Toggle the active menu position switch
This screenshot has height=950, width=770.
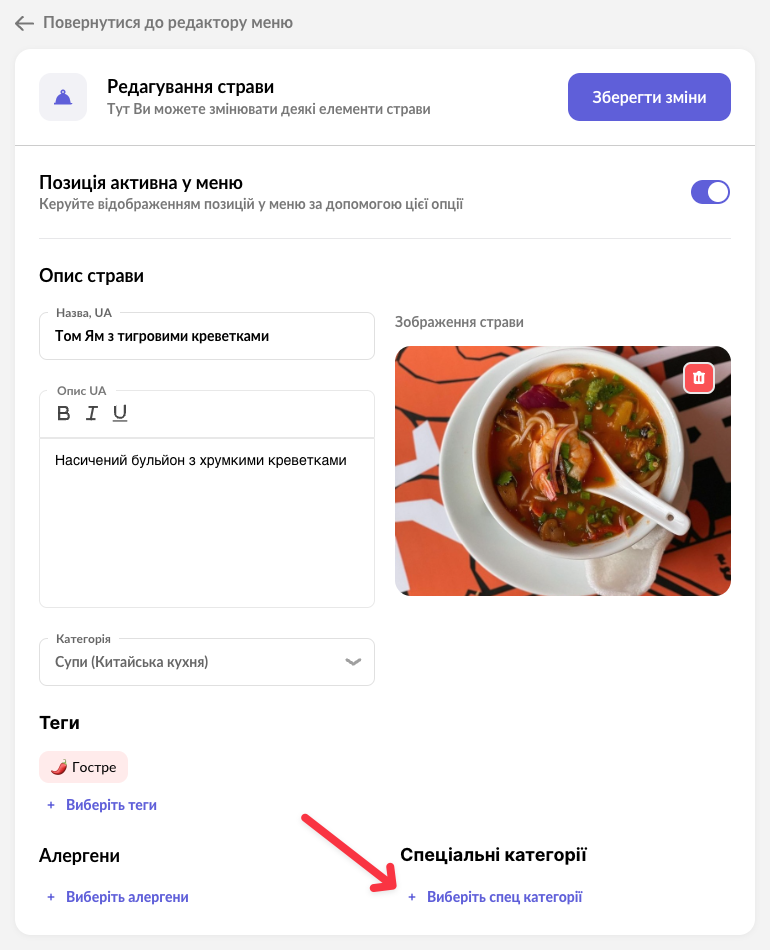click(710, 192)
